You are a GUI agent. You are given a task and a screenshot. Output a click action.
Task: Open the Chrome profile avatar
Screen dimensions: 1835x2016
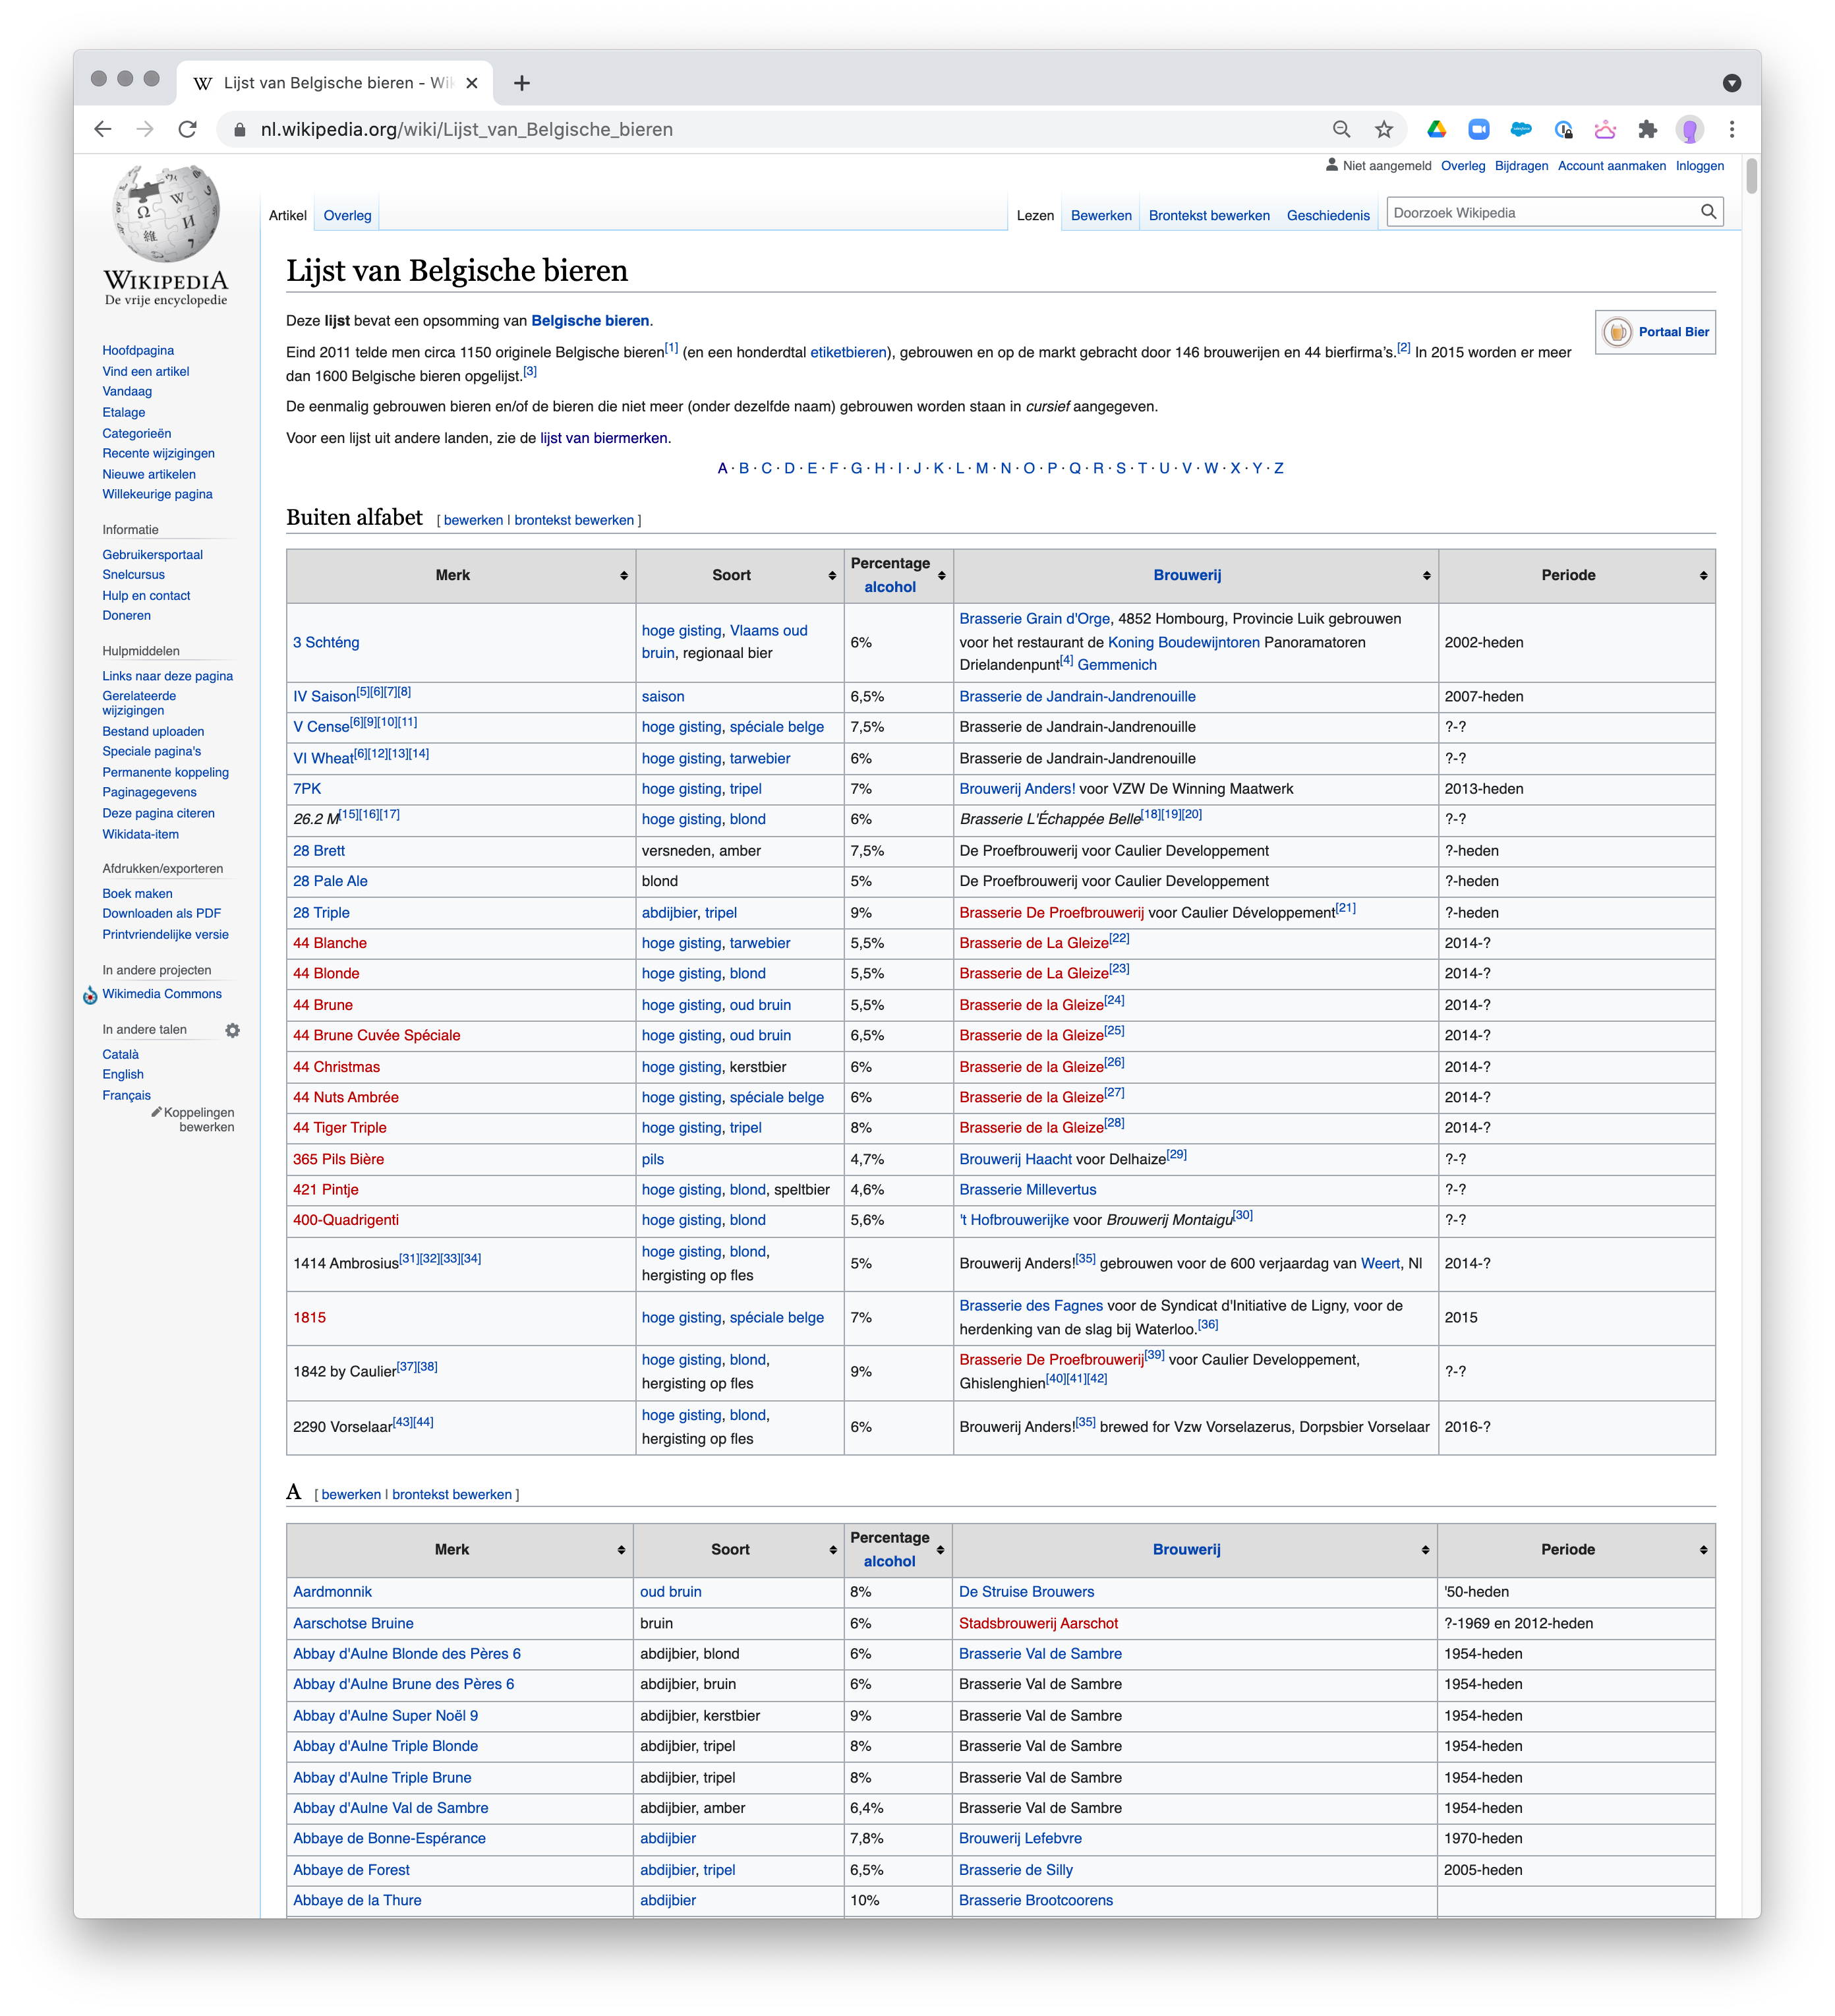pyautogui.click(x=1690, y=129)
